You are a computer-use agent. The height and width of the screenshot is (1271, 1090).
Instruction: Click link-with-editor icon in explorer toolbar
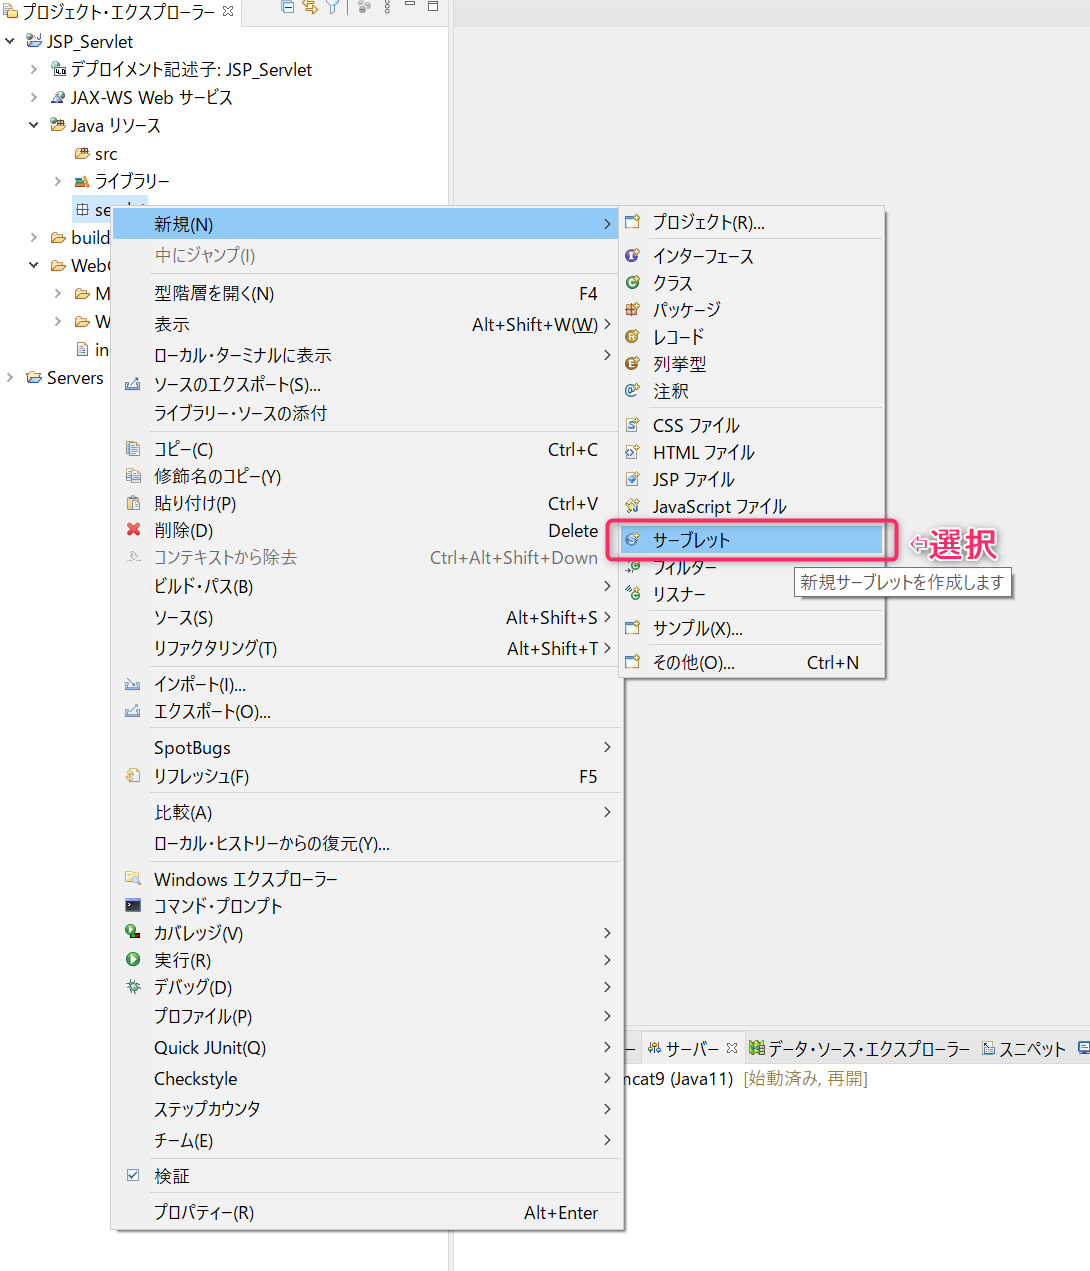tap(310, 7)
